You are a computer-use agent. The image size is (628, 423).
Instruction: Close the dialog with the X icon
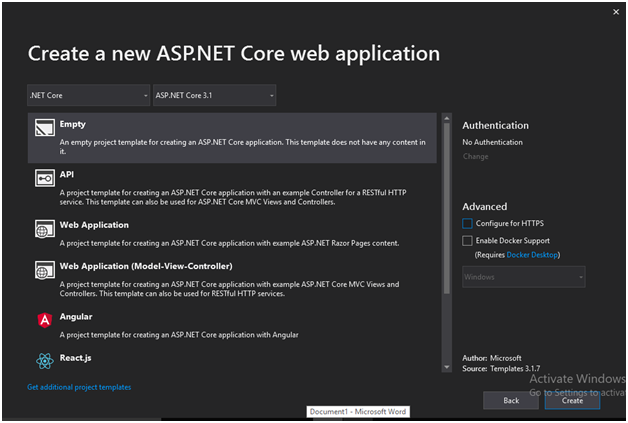pyautogui.click(x=616, y=12)
